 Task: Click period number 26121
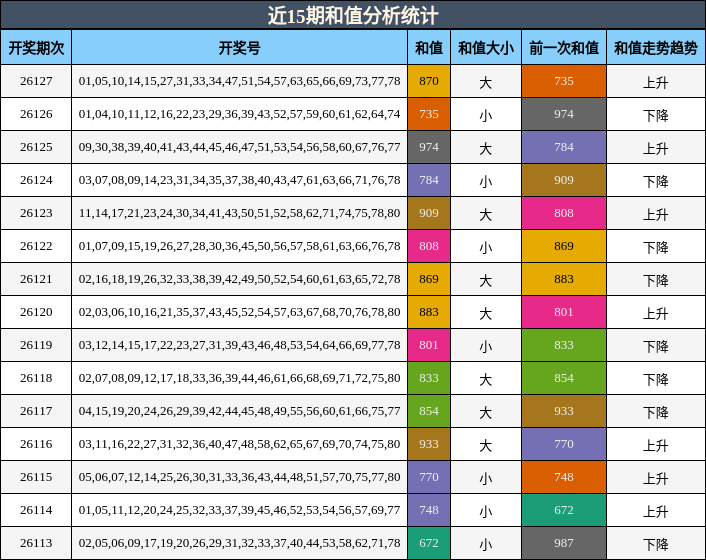tap(36, 279)
